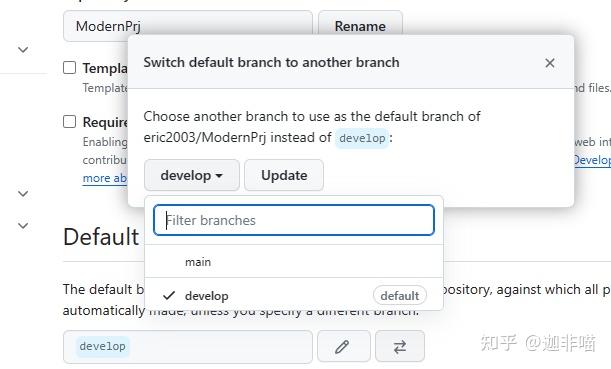Expand the bottom sidebar chevron
611x369 pixels.
point(23,226)
